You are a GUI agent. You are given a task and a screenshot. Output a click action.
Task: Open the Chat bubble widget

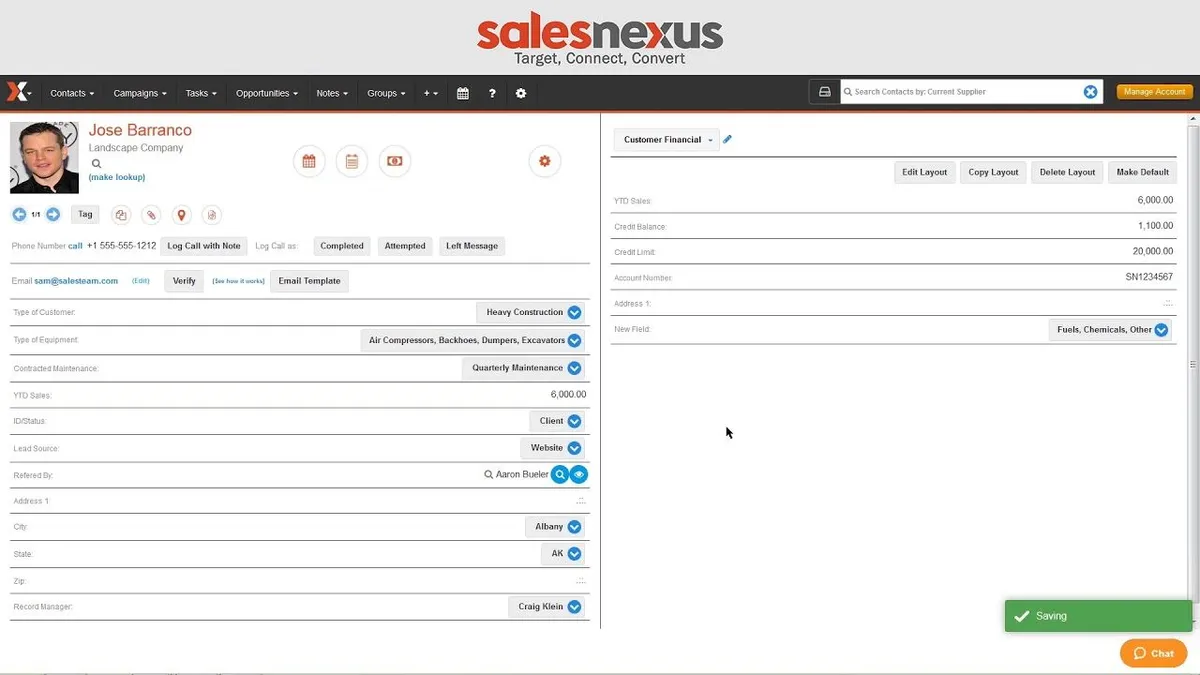(x=1153, y=653)
